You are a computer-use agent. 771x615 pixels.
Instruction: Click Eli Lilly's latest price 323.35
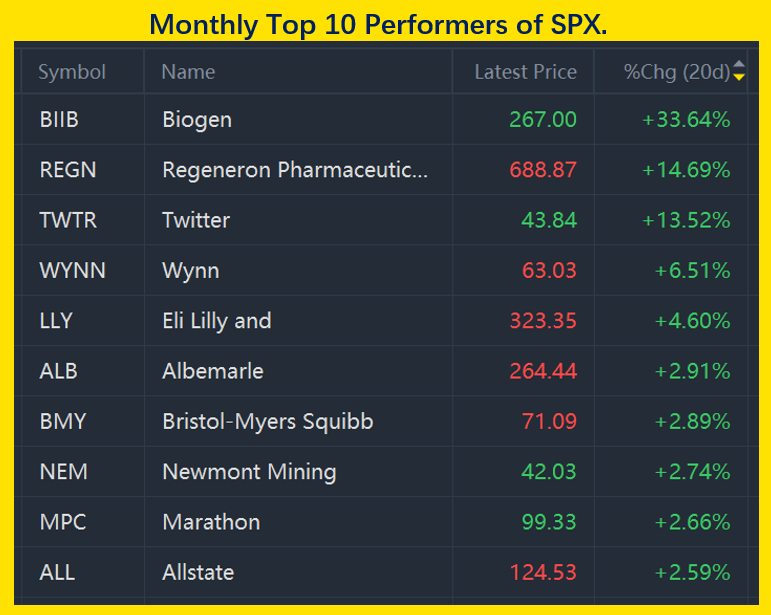543,321
